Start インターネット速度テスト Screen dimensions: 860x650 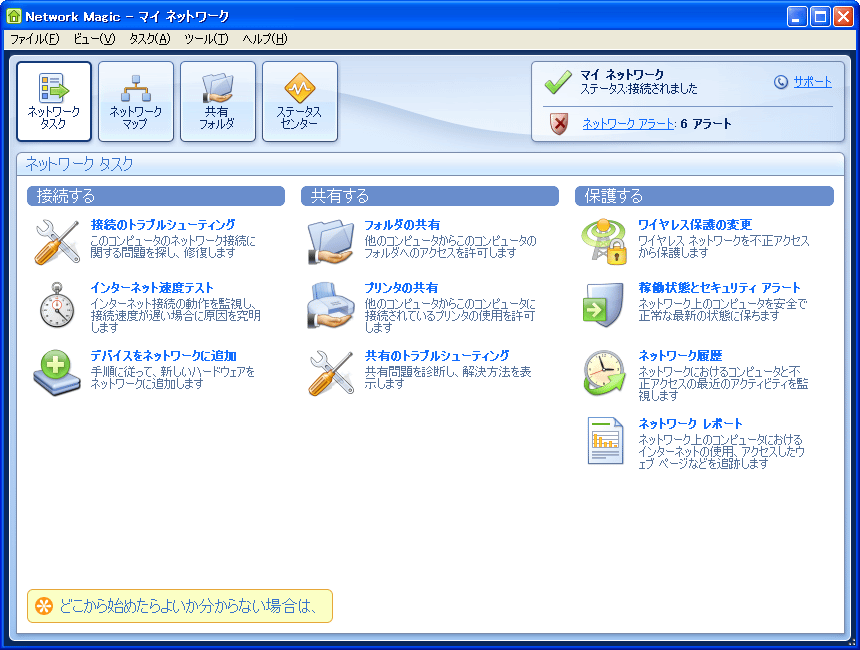152,288
